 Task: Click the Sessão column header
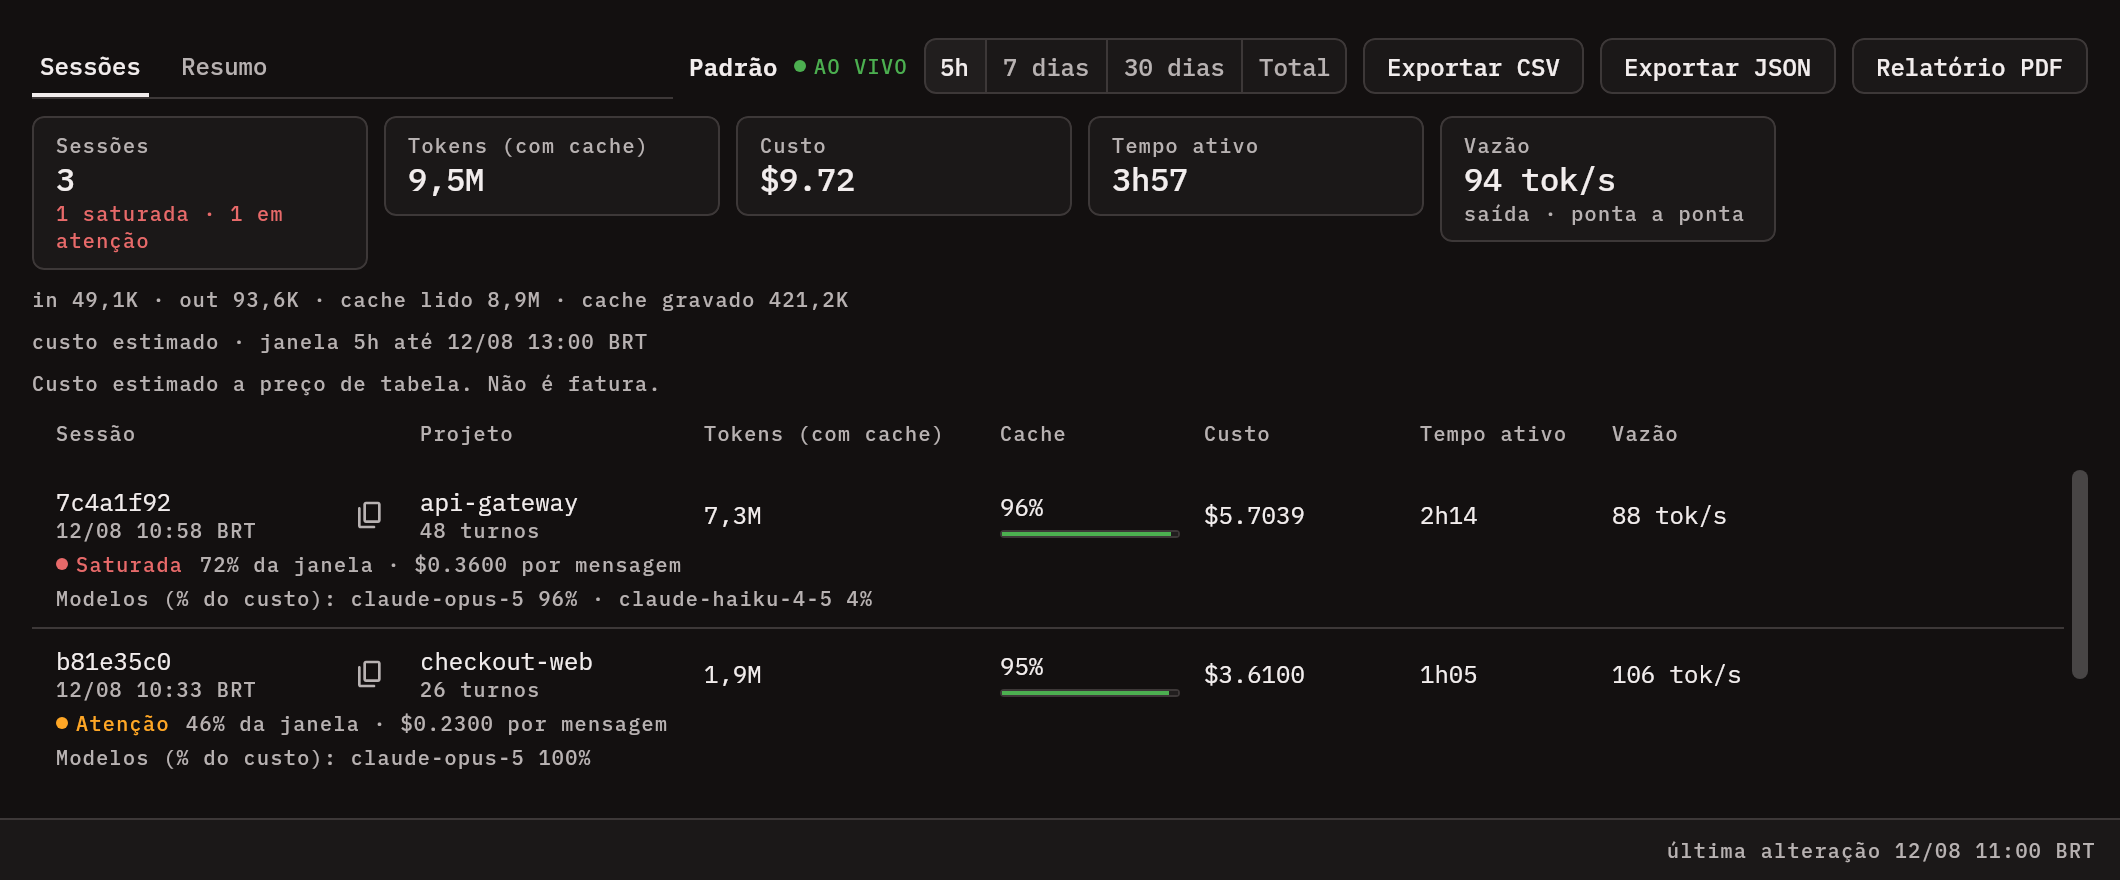pos(95,434)
